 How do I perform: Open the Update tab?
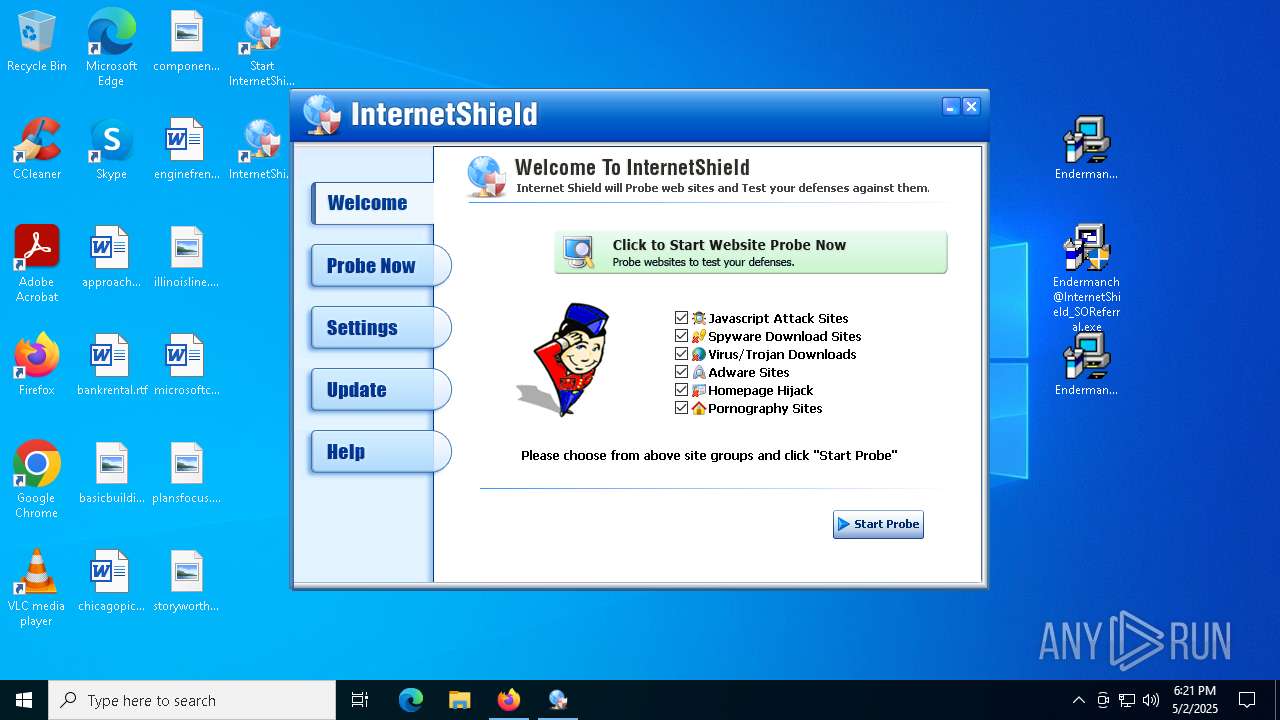[x=380, y=390]
